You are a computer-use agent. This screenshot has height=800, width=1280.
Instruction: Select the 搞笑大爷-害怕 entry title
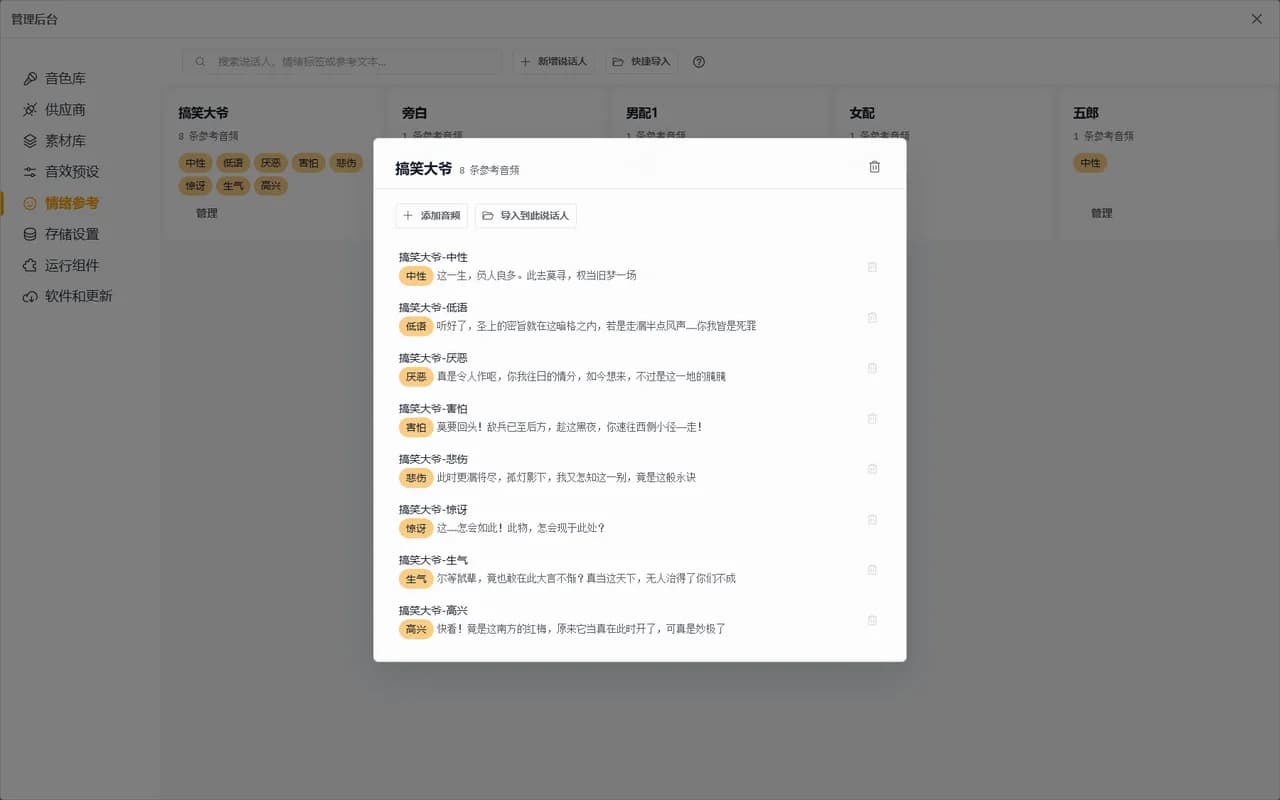click(433, 408)
